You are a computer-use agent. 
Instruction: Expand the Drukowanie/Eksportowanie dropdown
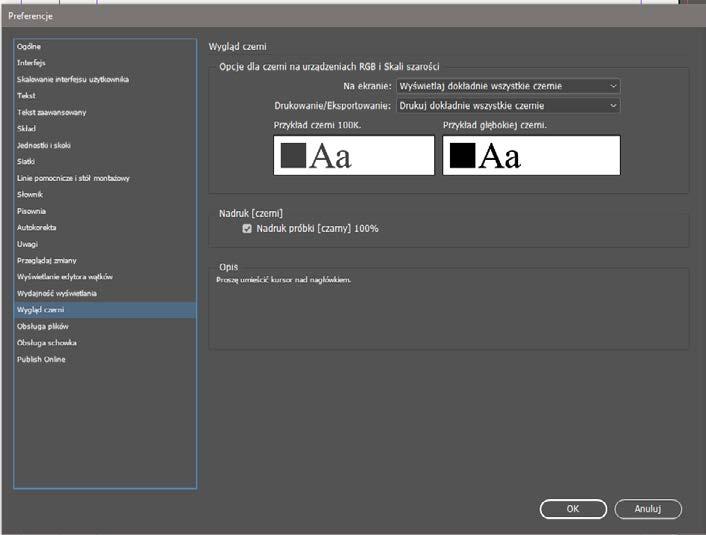coord(508,106)
